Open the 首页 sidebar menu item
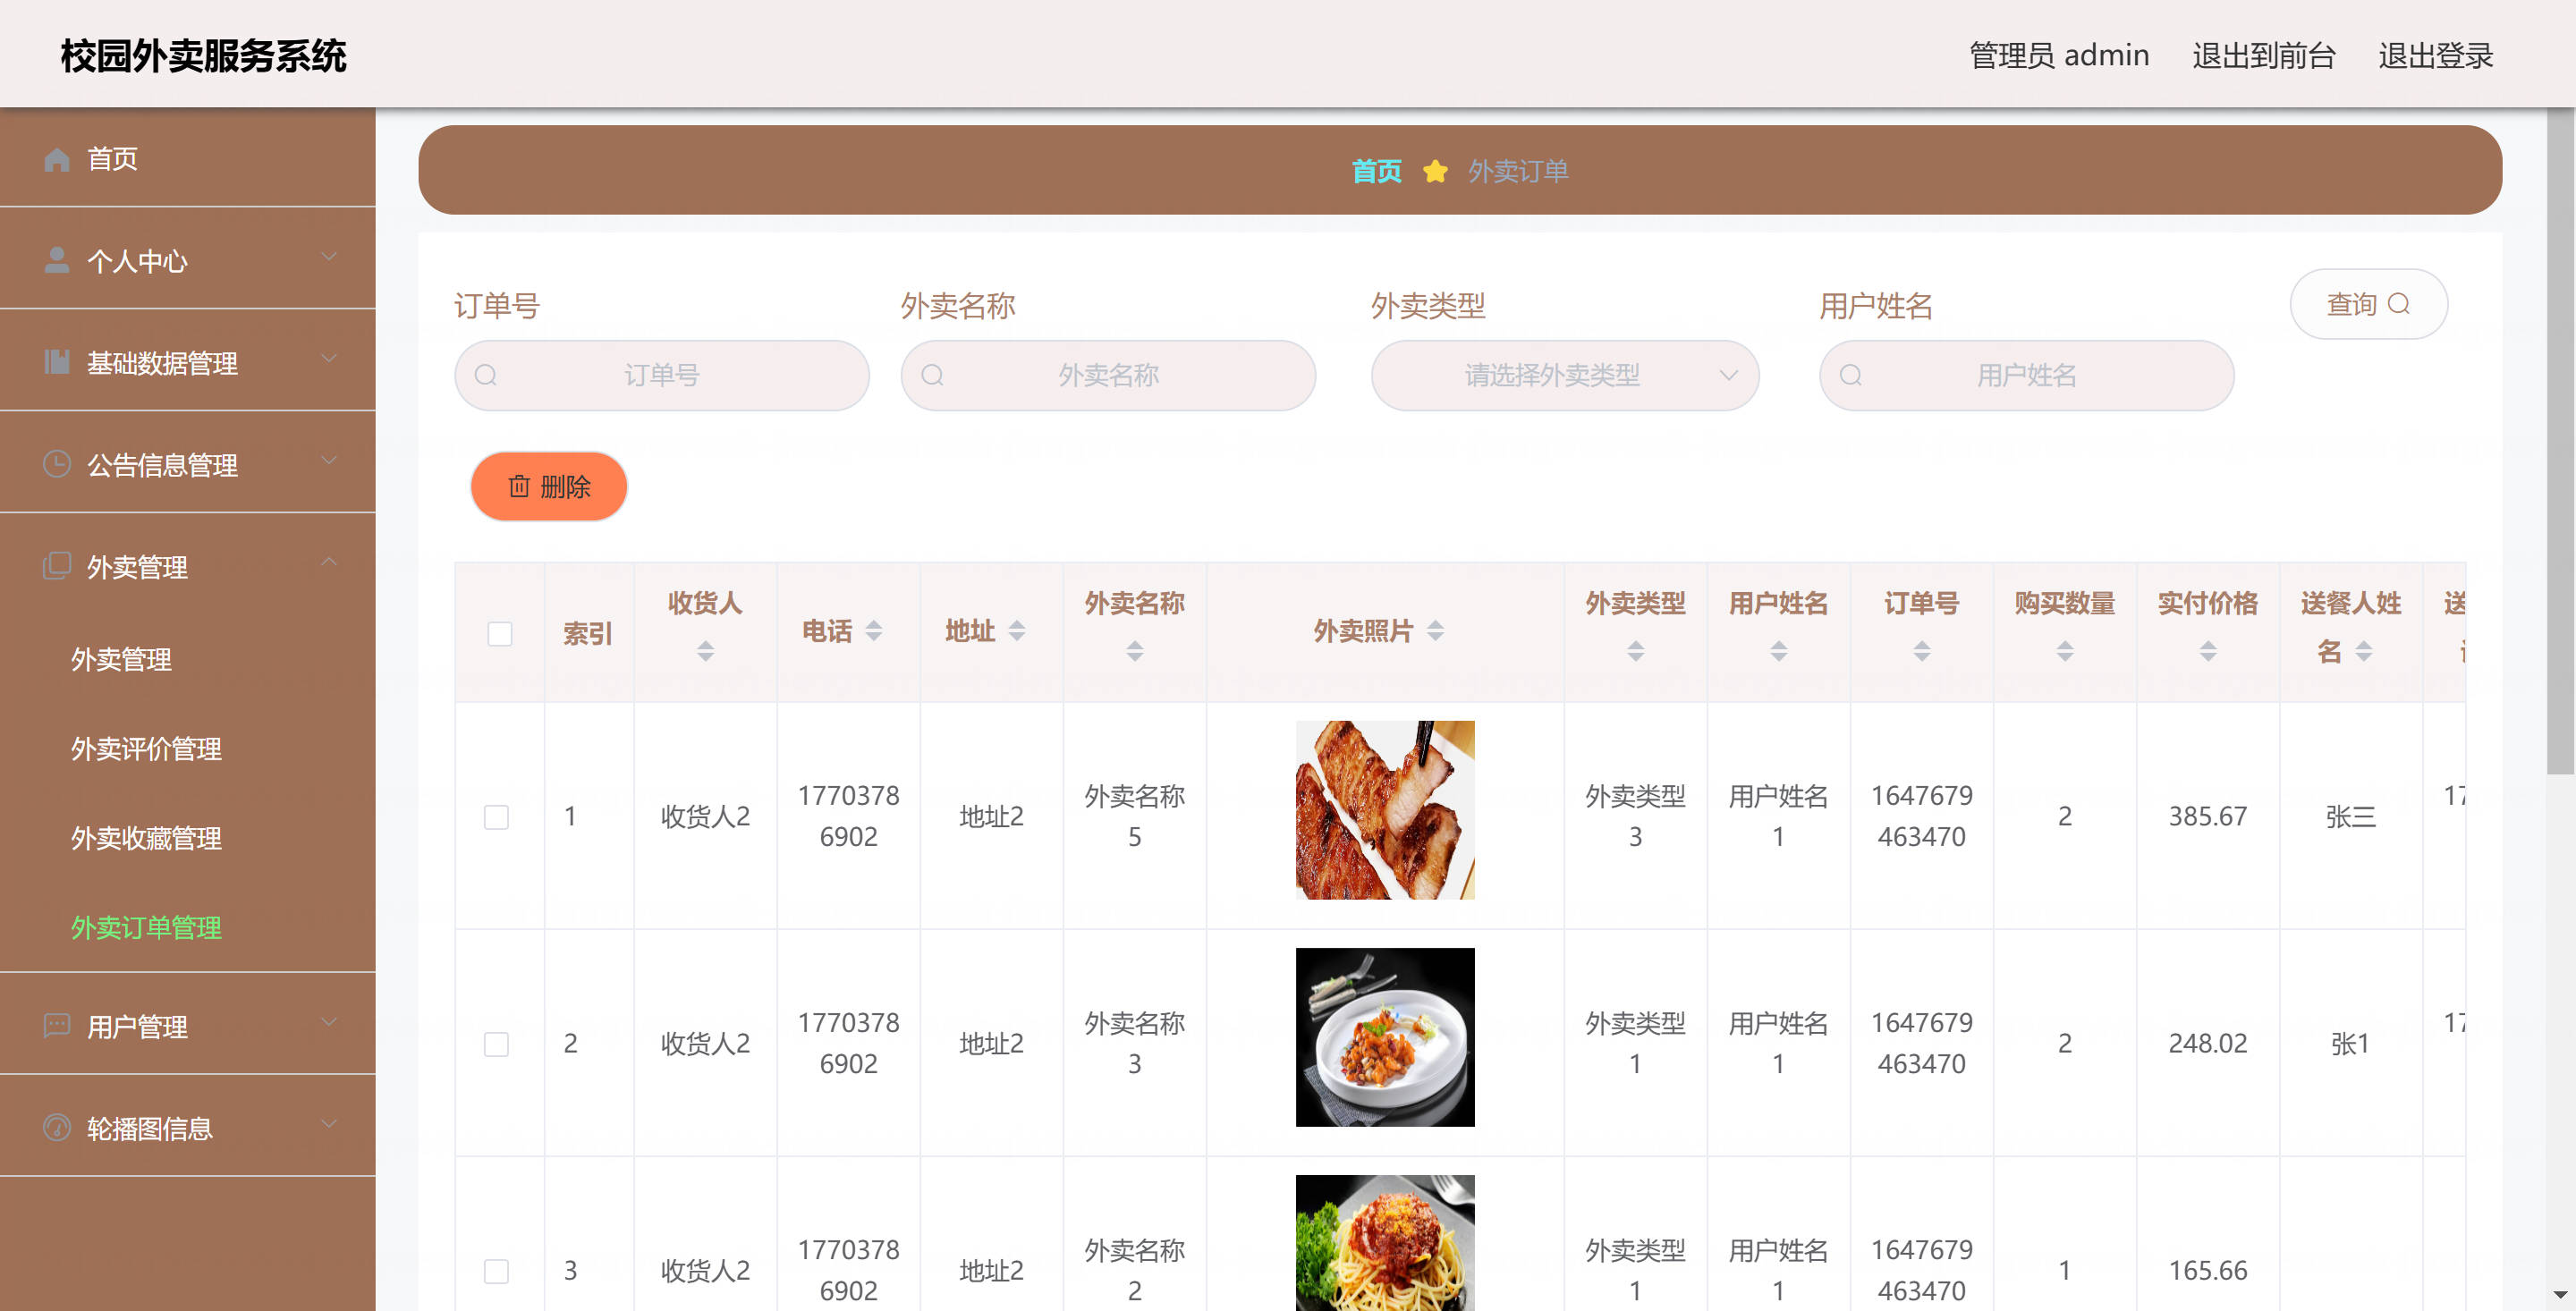 (x=188, y=158)
